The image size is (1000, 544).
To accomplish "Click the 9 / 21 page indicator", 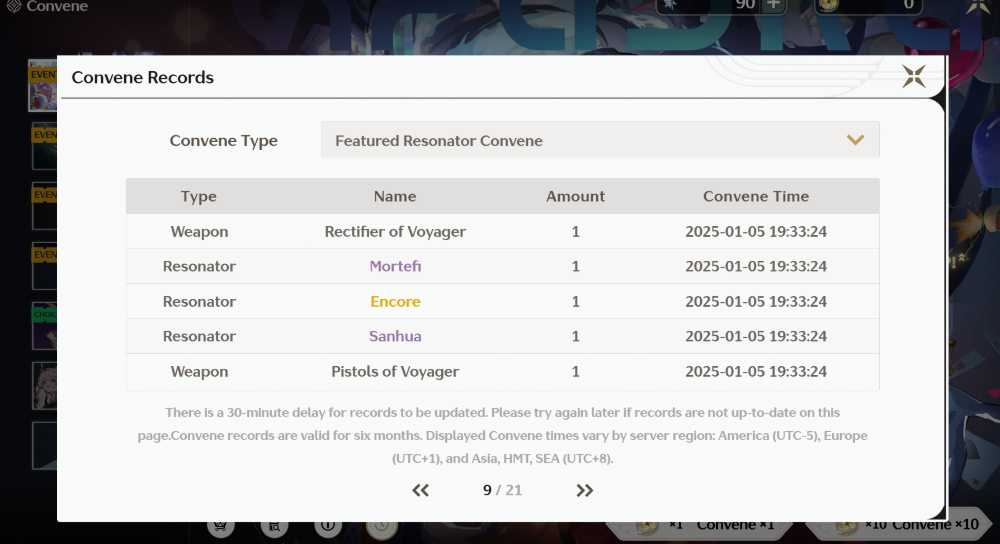I will (503, 490).
